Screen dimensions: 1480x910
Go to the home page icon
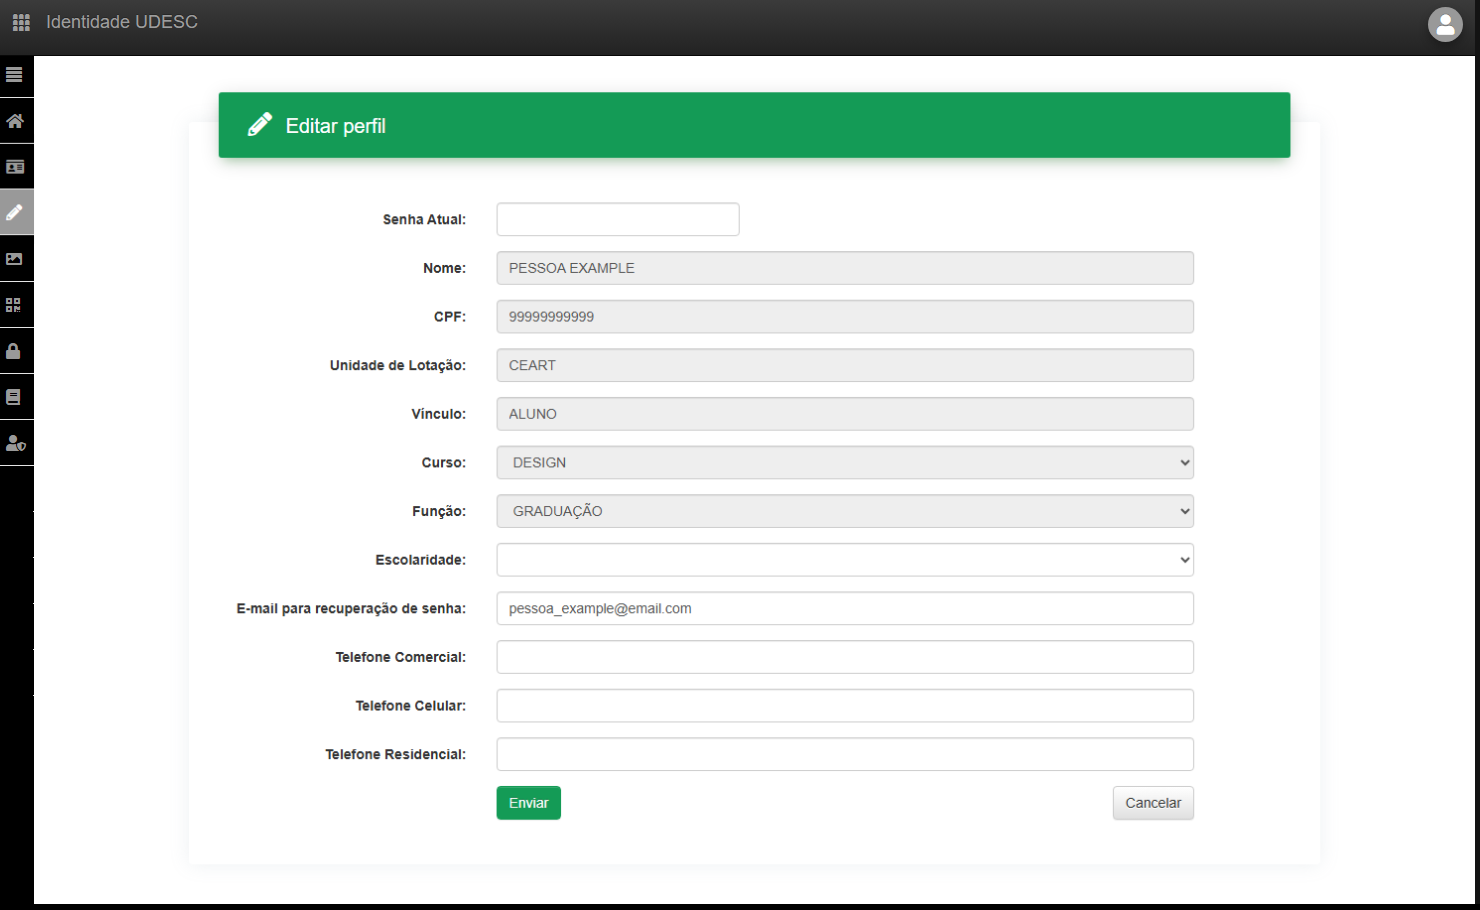(x=15, y=121)
